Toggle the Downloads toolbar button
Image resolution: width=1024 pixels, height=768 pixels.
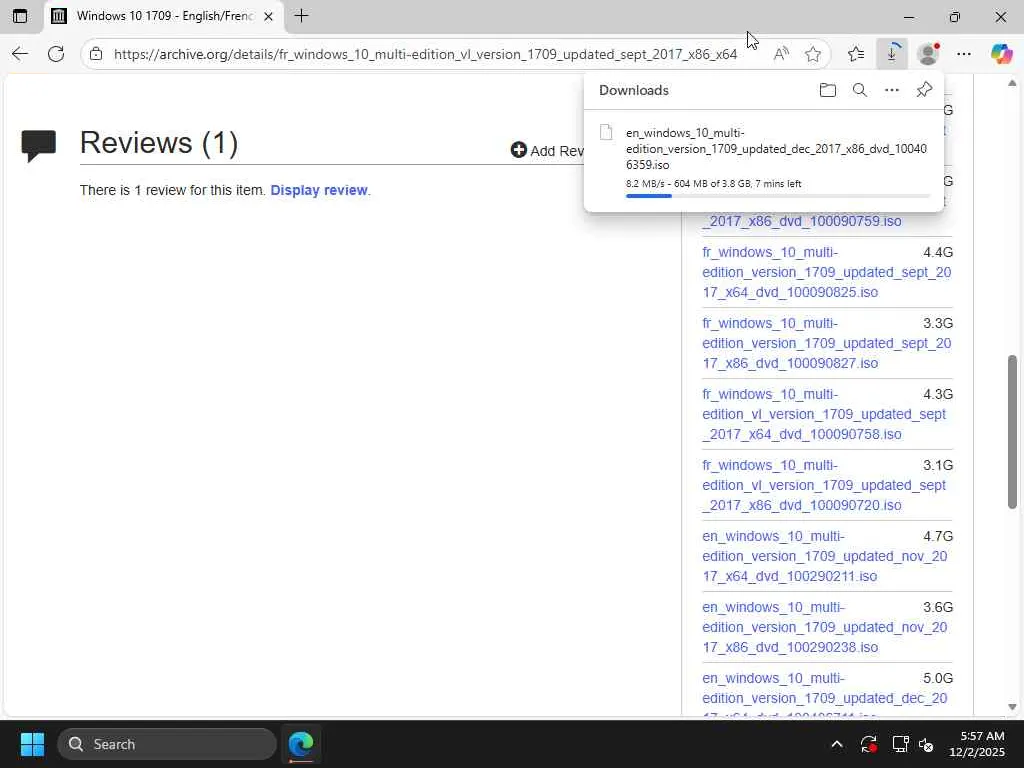pyautogui.click(x=892, y=54)
